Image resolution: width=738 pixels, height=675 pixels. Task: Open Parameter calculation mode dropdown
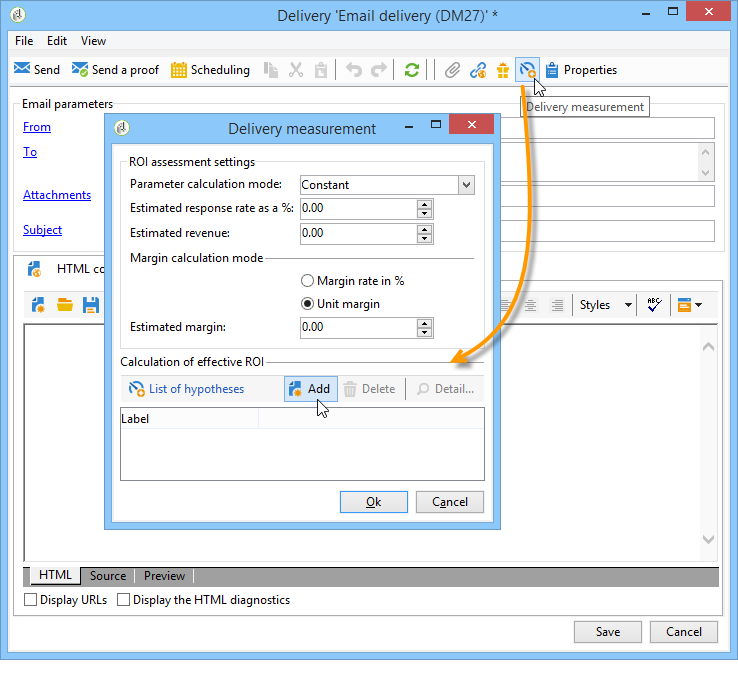point(466,185)
